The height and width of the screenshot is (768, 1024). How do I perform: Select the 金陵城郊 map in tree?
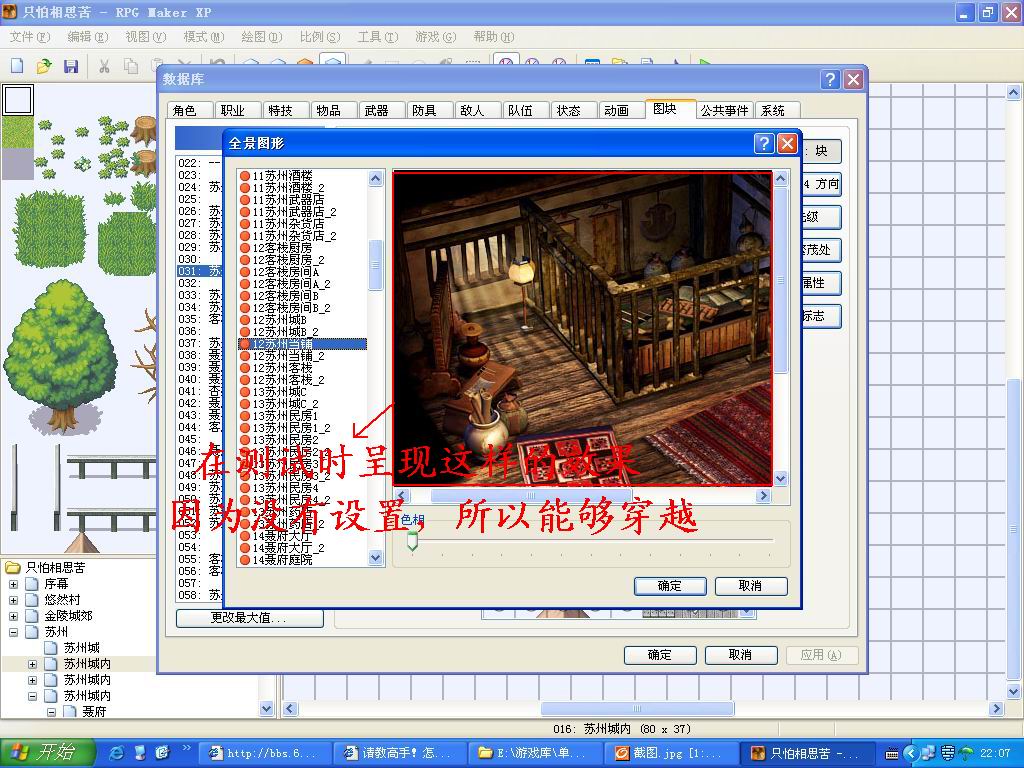69,616
